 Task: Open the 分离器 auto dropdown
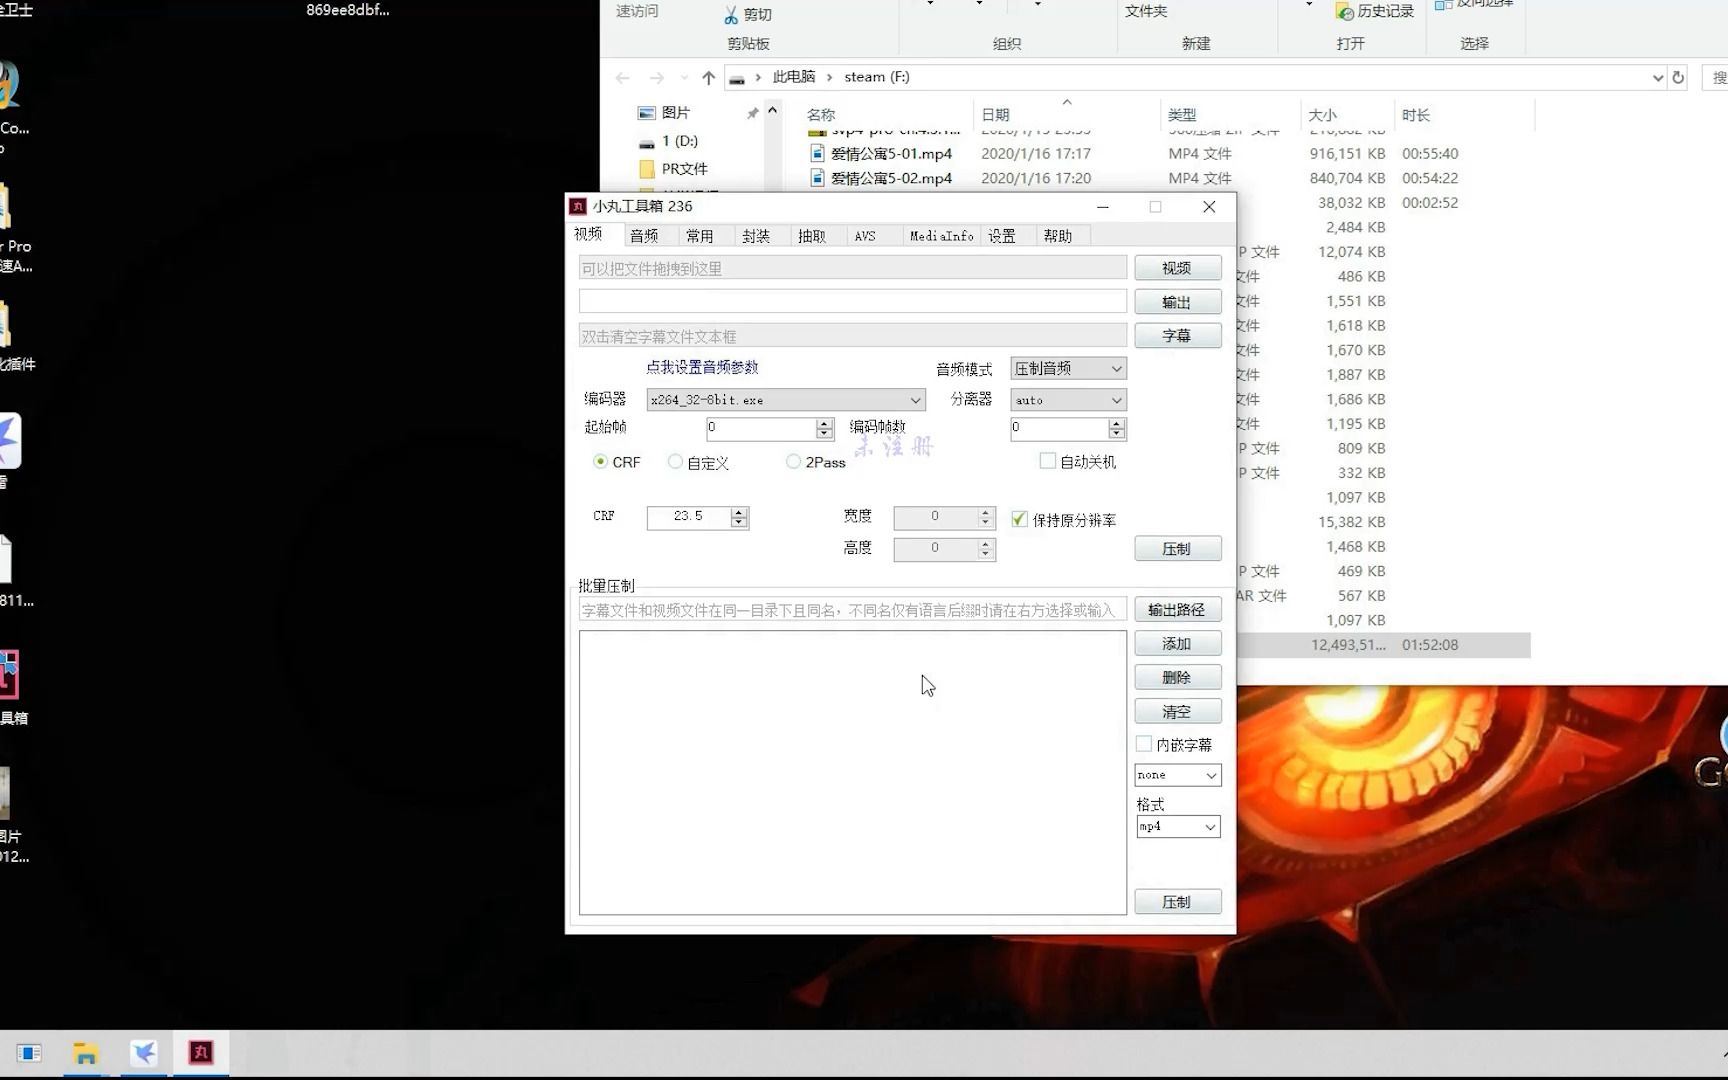click(x=1068, y=400)
